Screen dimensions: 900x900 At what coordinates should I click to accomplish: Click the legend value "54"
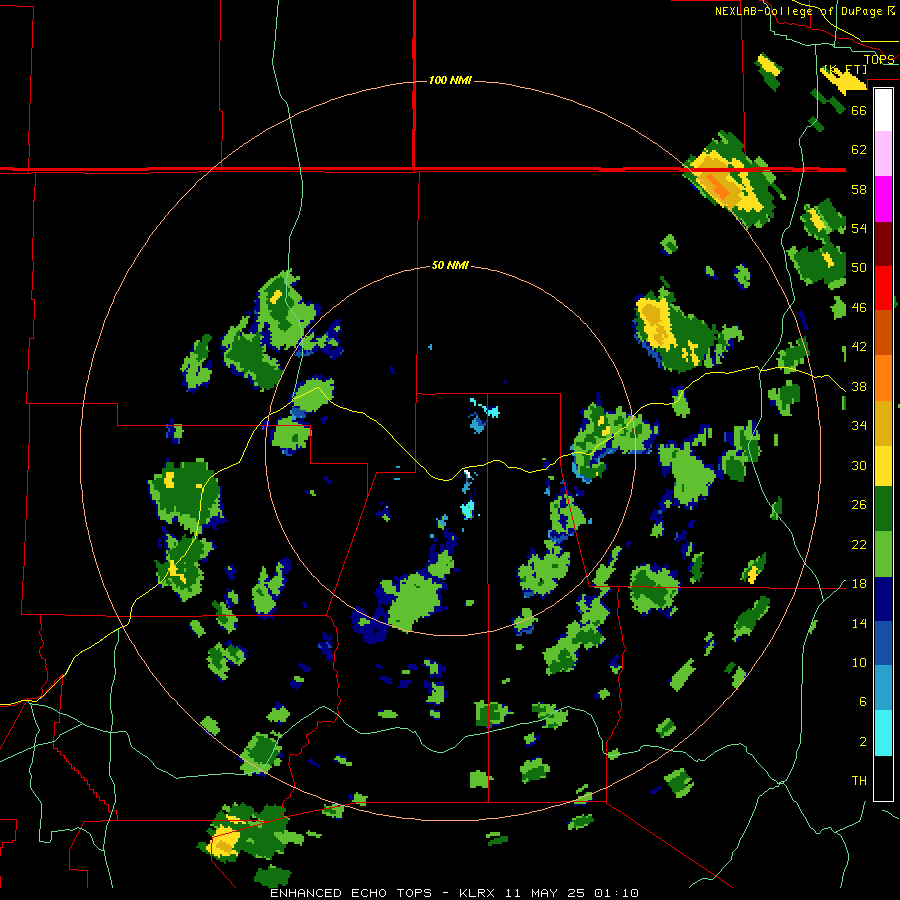pyautogui.click(x=859, y=228)
